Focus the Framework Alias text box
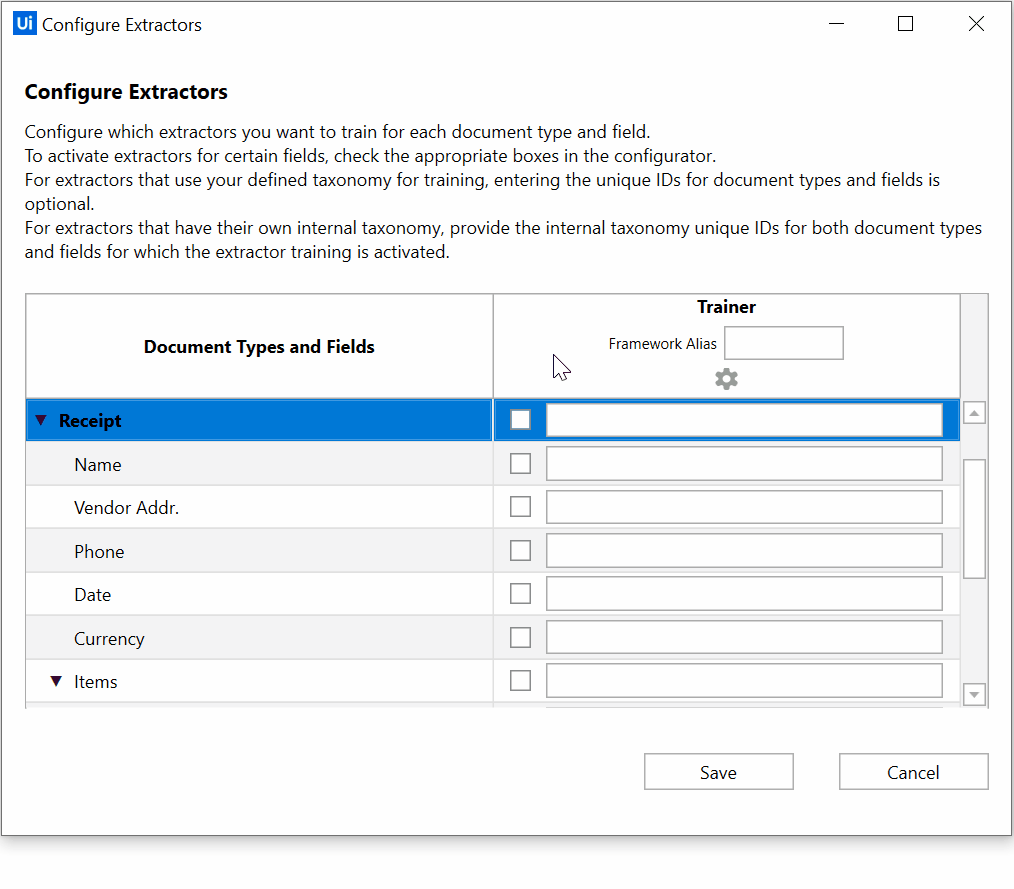 click(x=783, y=343)
